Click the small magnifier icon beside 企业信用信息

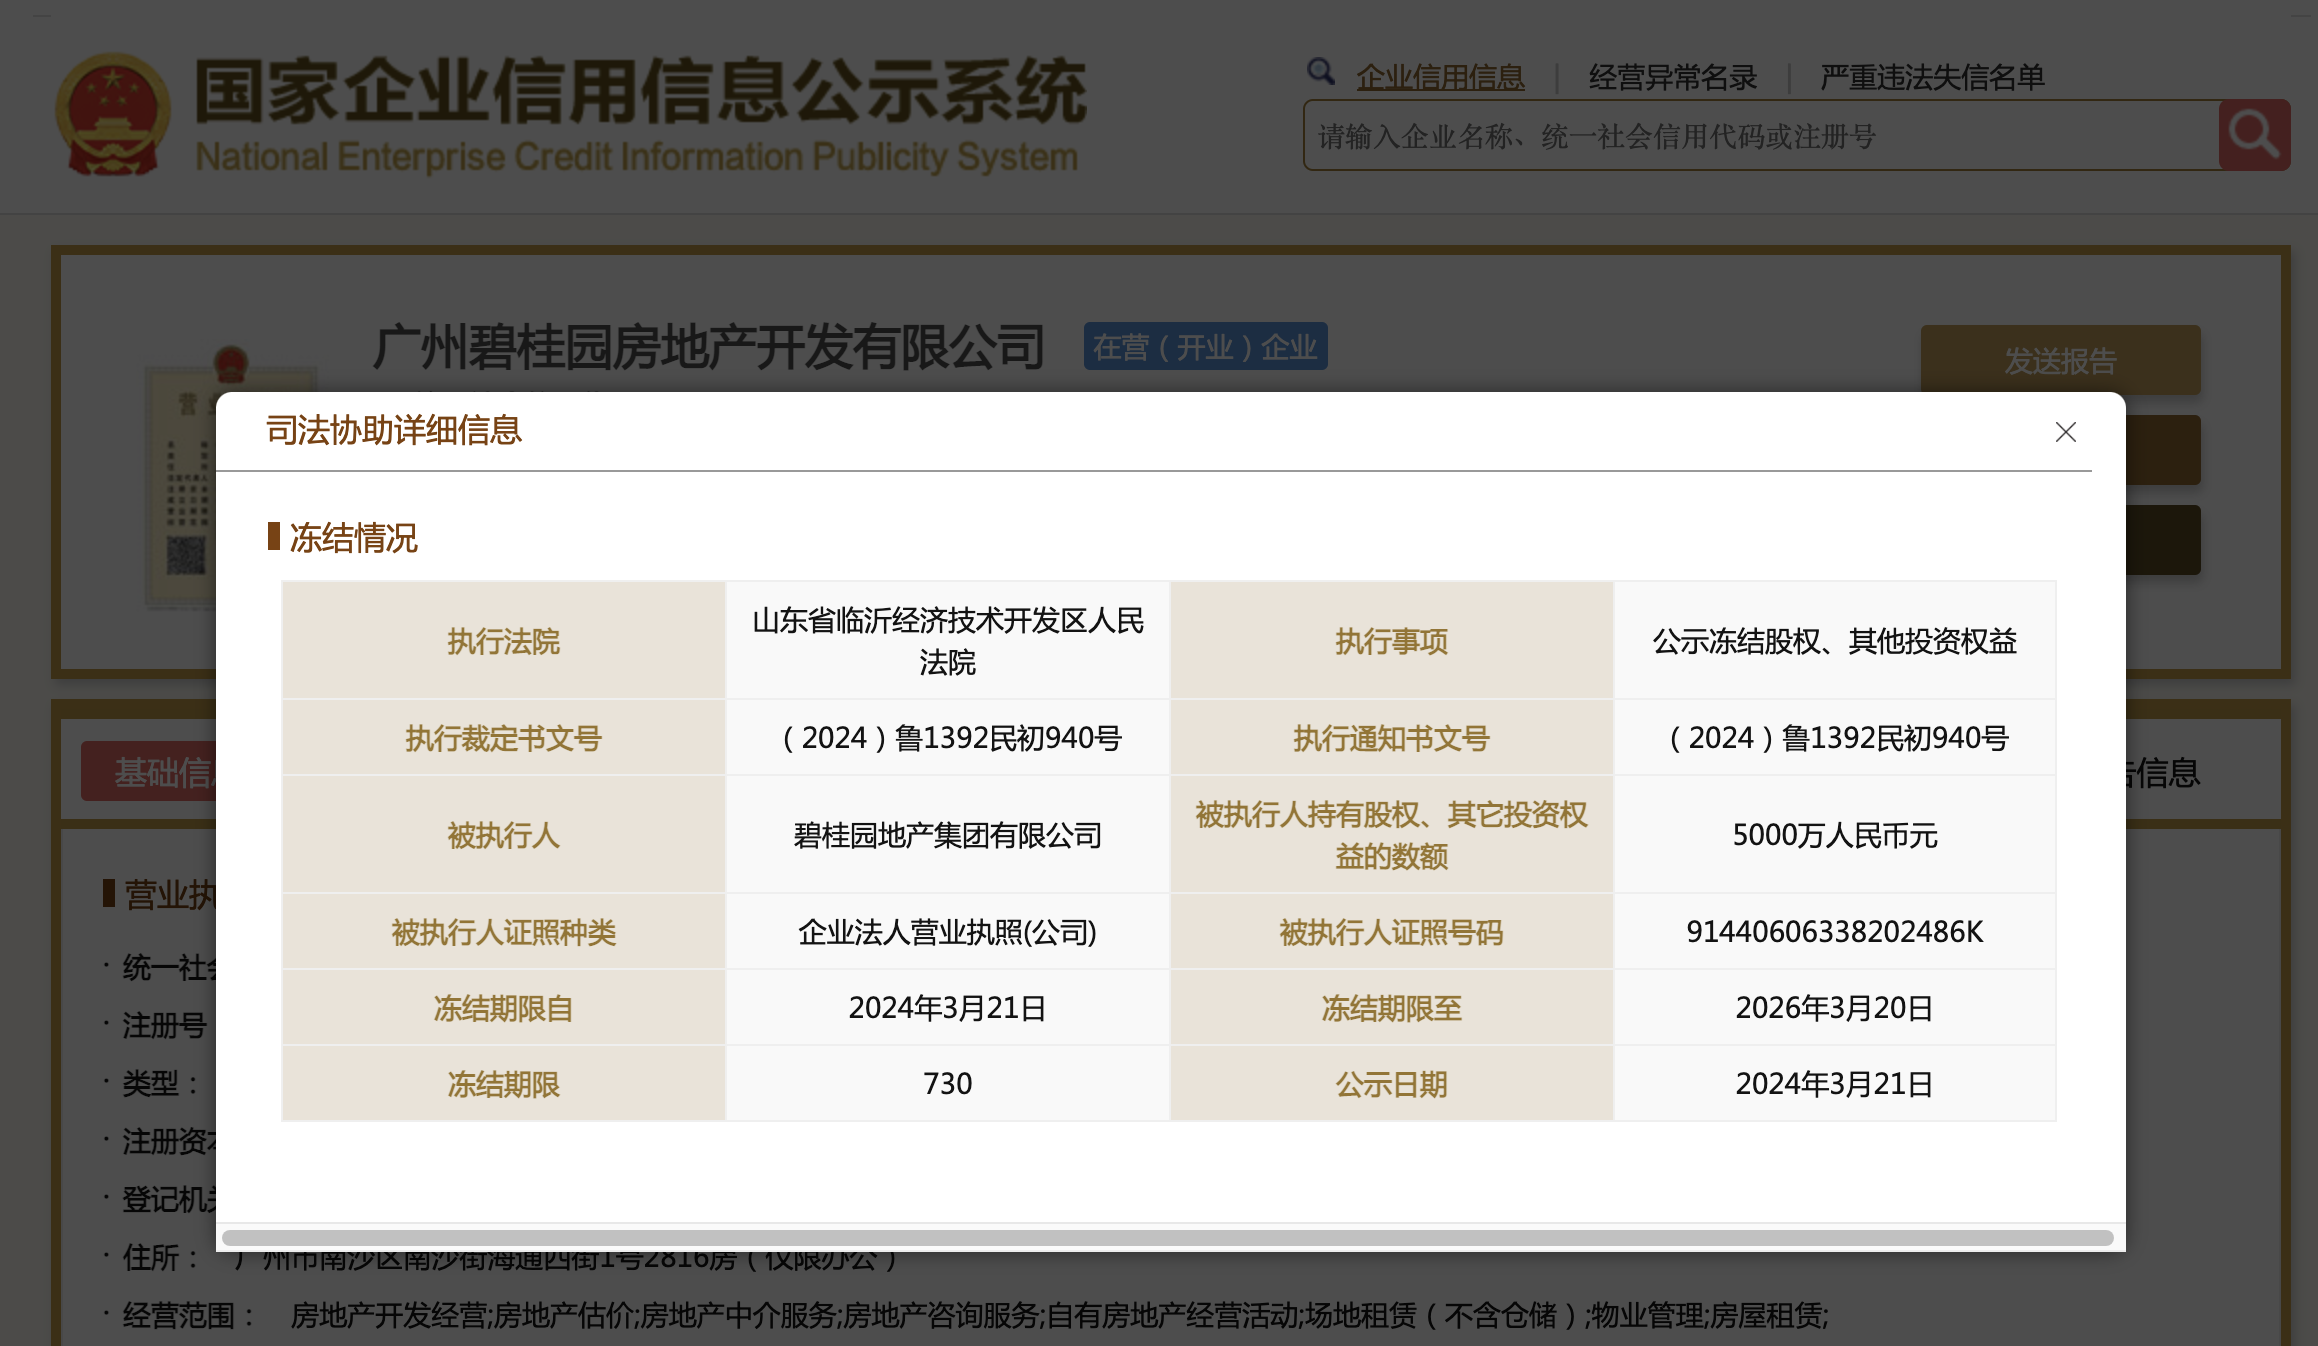pyautogui.click(x=1321, y=71)
